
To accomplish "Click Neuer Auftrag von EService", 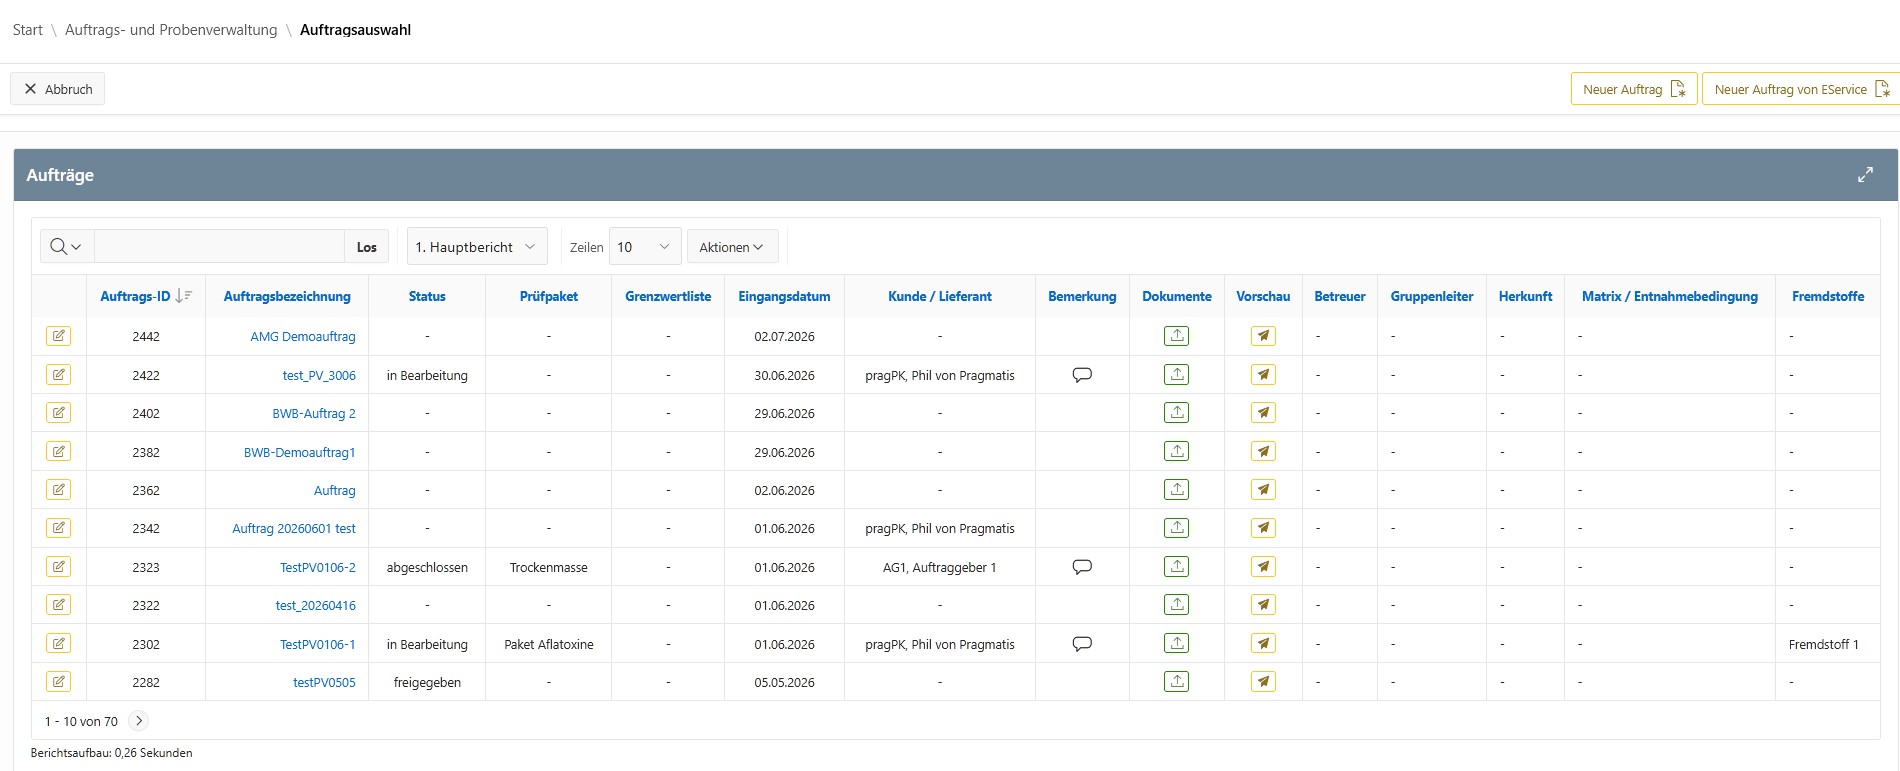I will [1800, 89].
